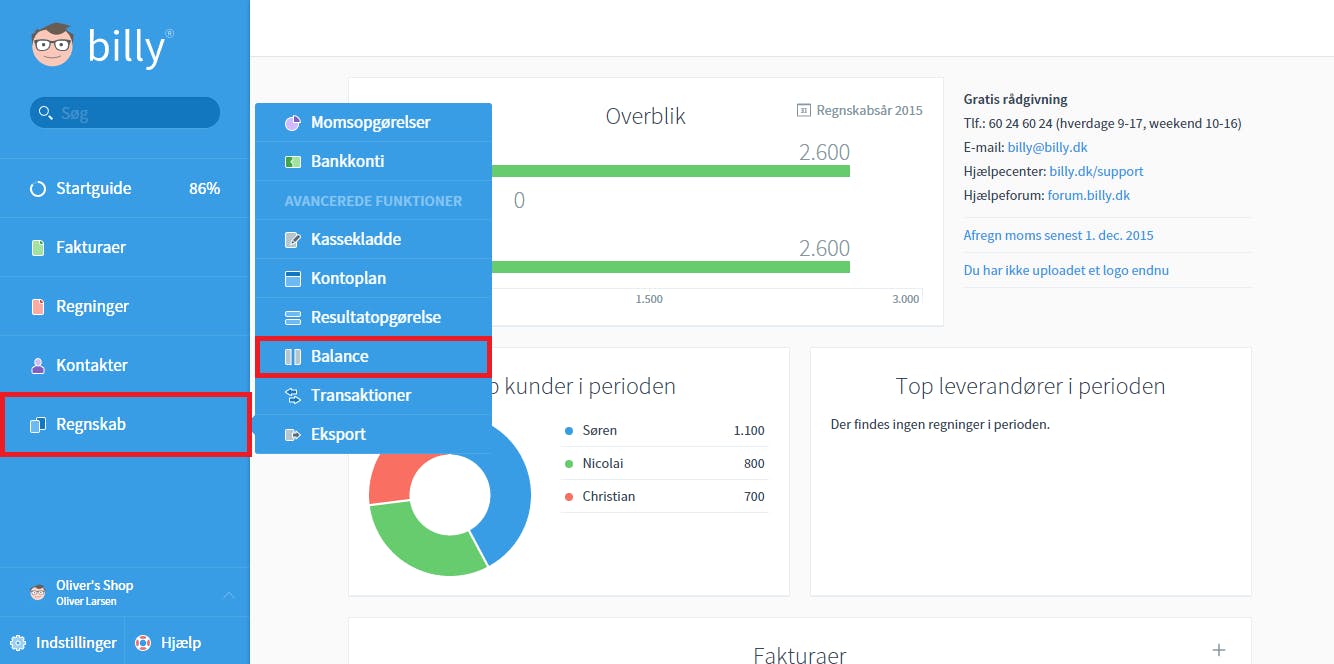This screenshot has width=1334, height=664.
Task: Click the Eksport arrow icon
Action: coord(293,435)
